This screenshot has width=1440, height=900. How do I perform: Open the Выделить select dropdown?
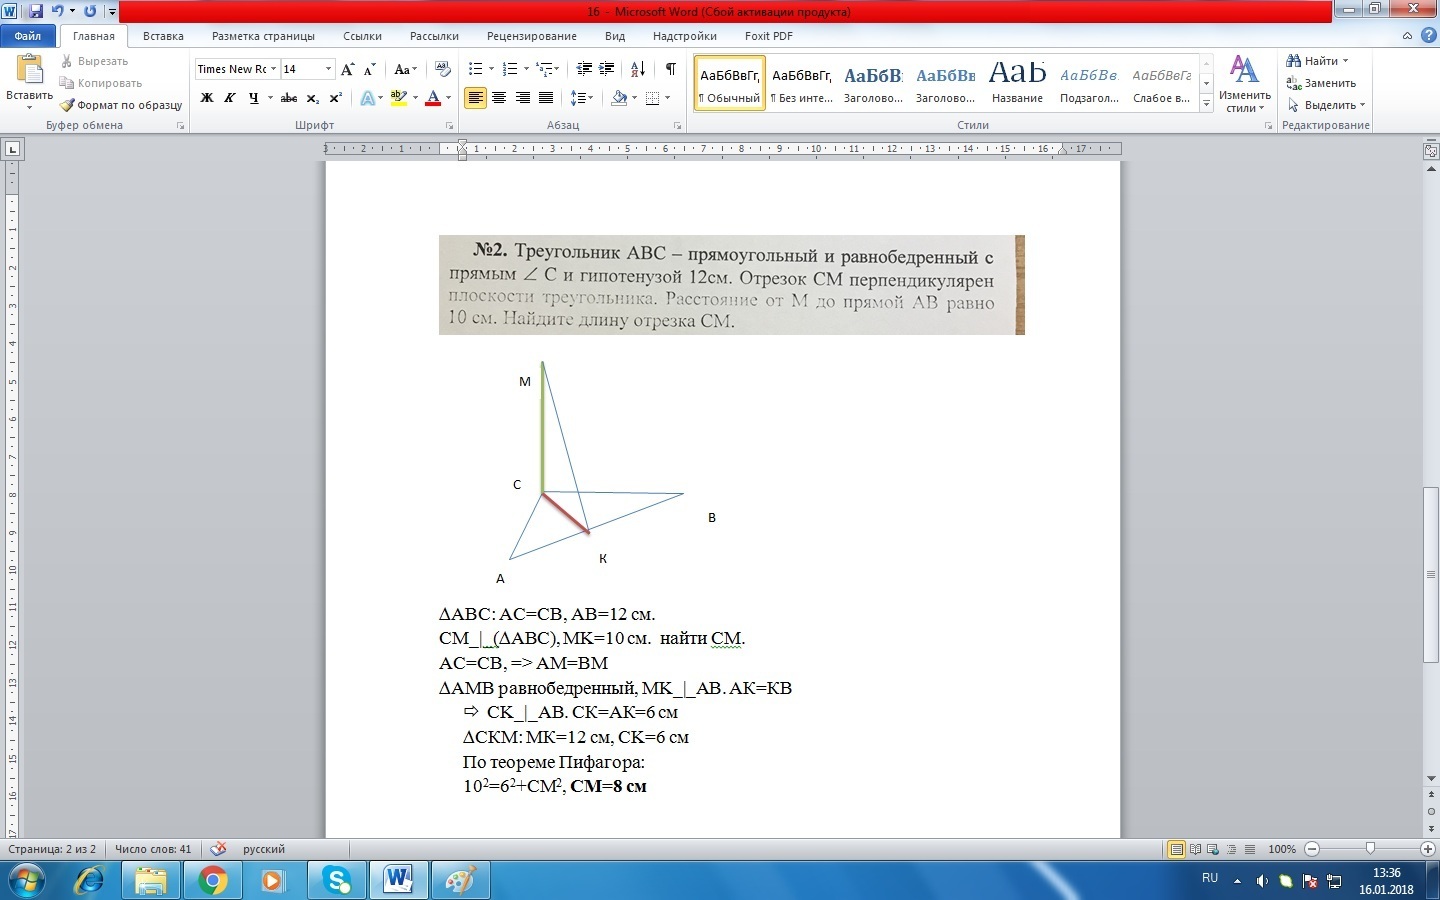pos(1326,105)
